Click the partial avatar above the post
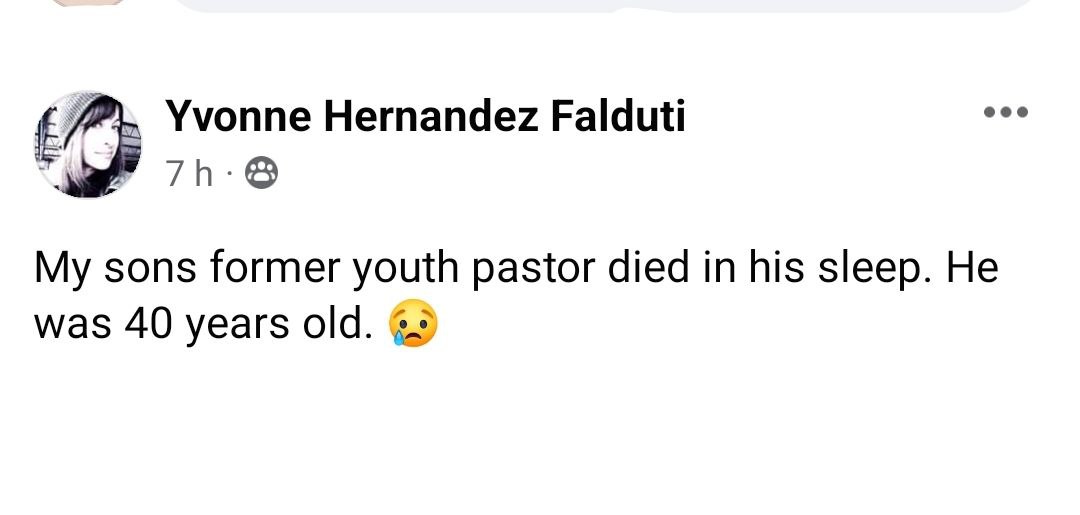Image resolution: width=1080 pixels, height=515 pixels. coord(88,4)
